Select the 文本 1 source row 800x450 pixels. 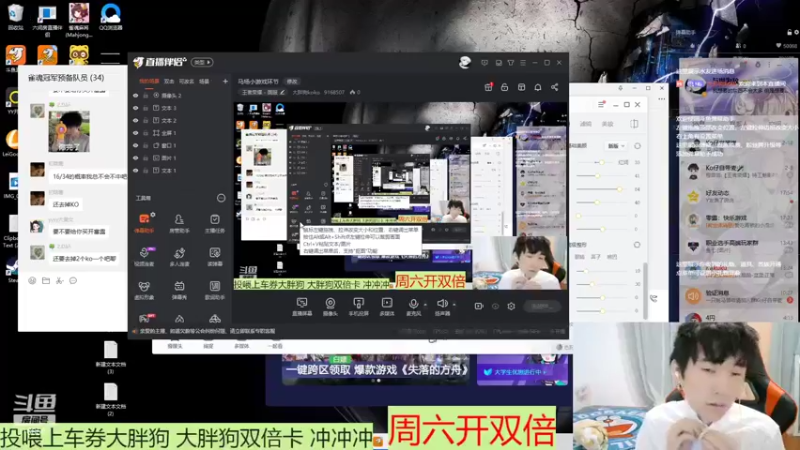click(x=179, y=170)
